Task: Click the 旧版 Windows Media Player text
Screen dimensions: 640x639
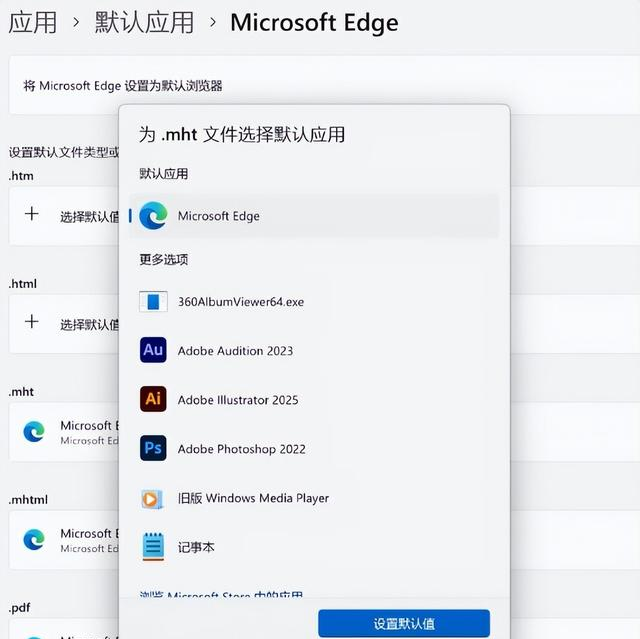Action: (x=253, y=498)
